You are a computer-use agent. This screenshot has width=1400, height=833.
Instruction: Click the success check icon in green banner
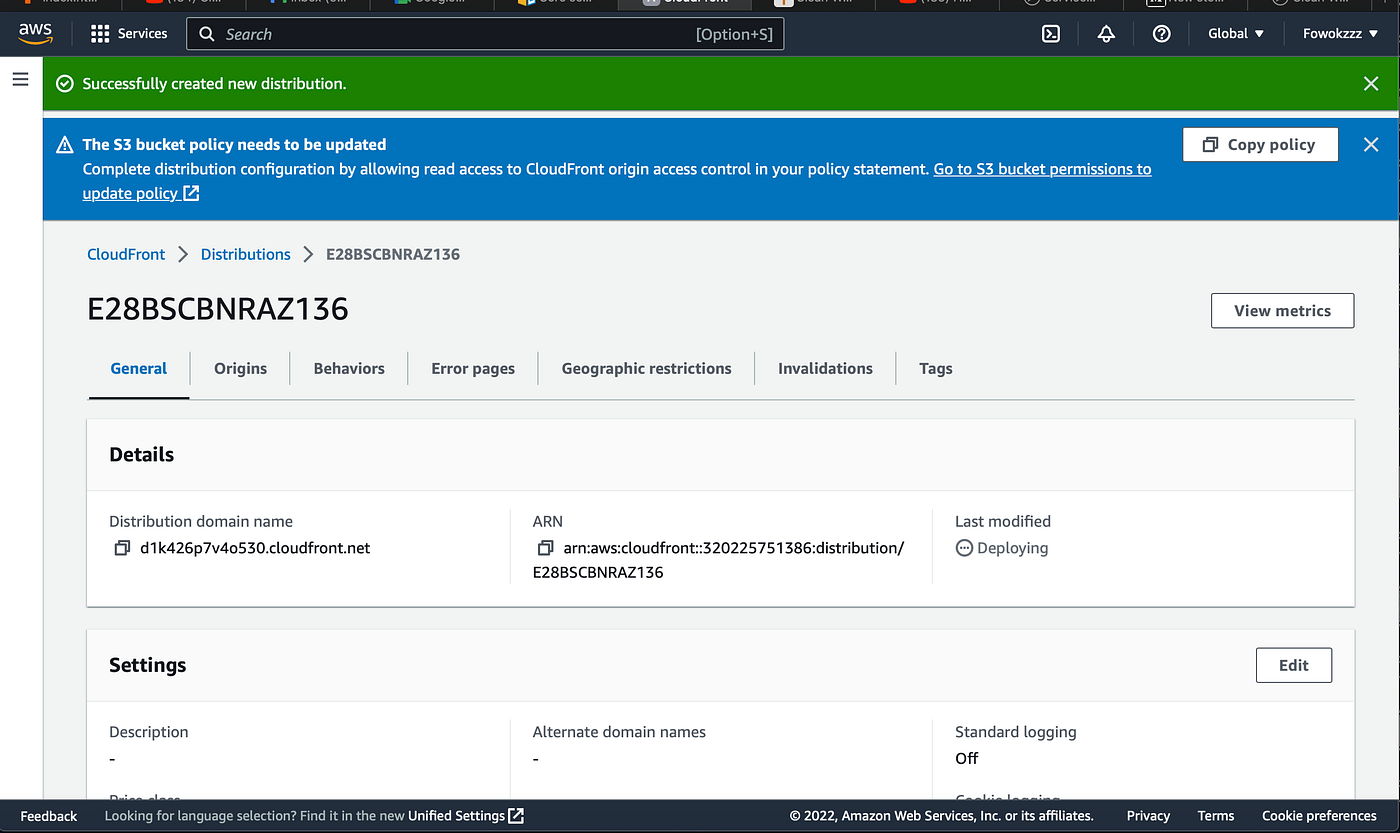pyautogui.click(x=65, y=84)
